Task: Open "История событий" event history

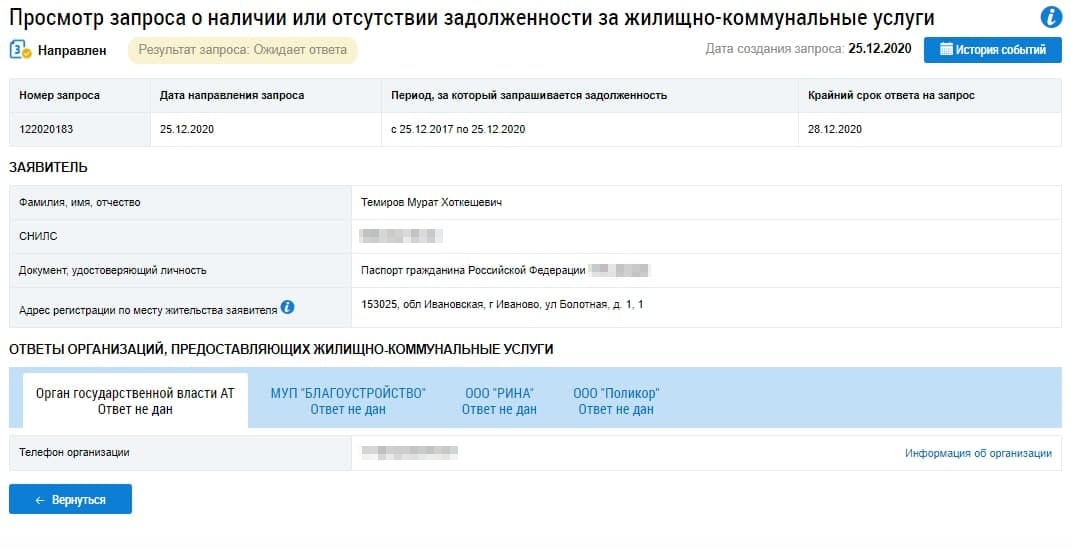Action: (992, 50)
